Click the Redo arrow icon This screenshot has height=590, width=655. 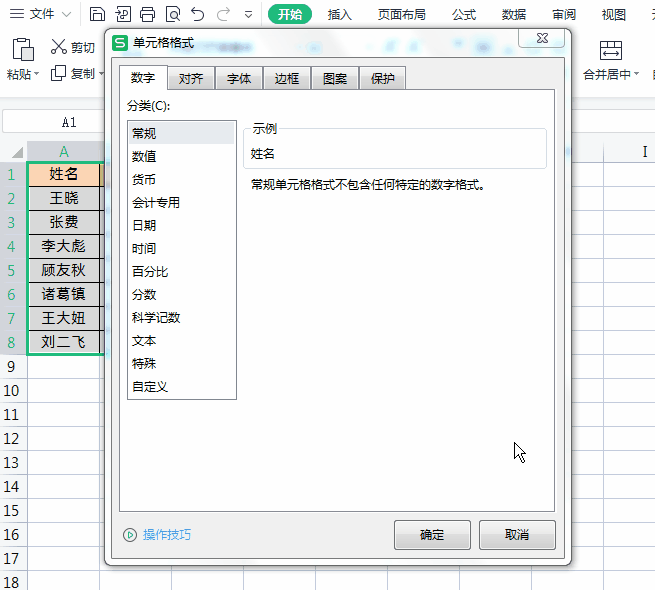click(223, 14)
